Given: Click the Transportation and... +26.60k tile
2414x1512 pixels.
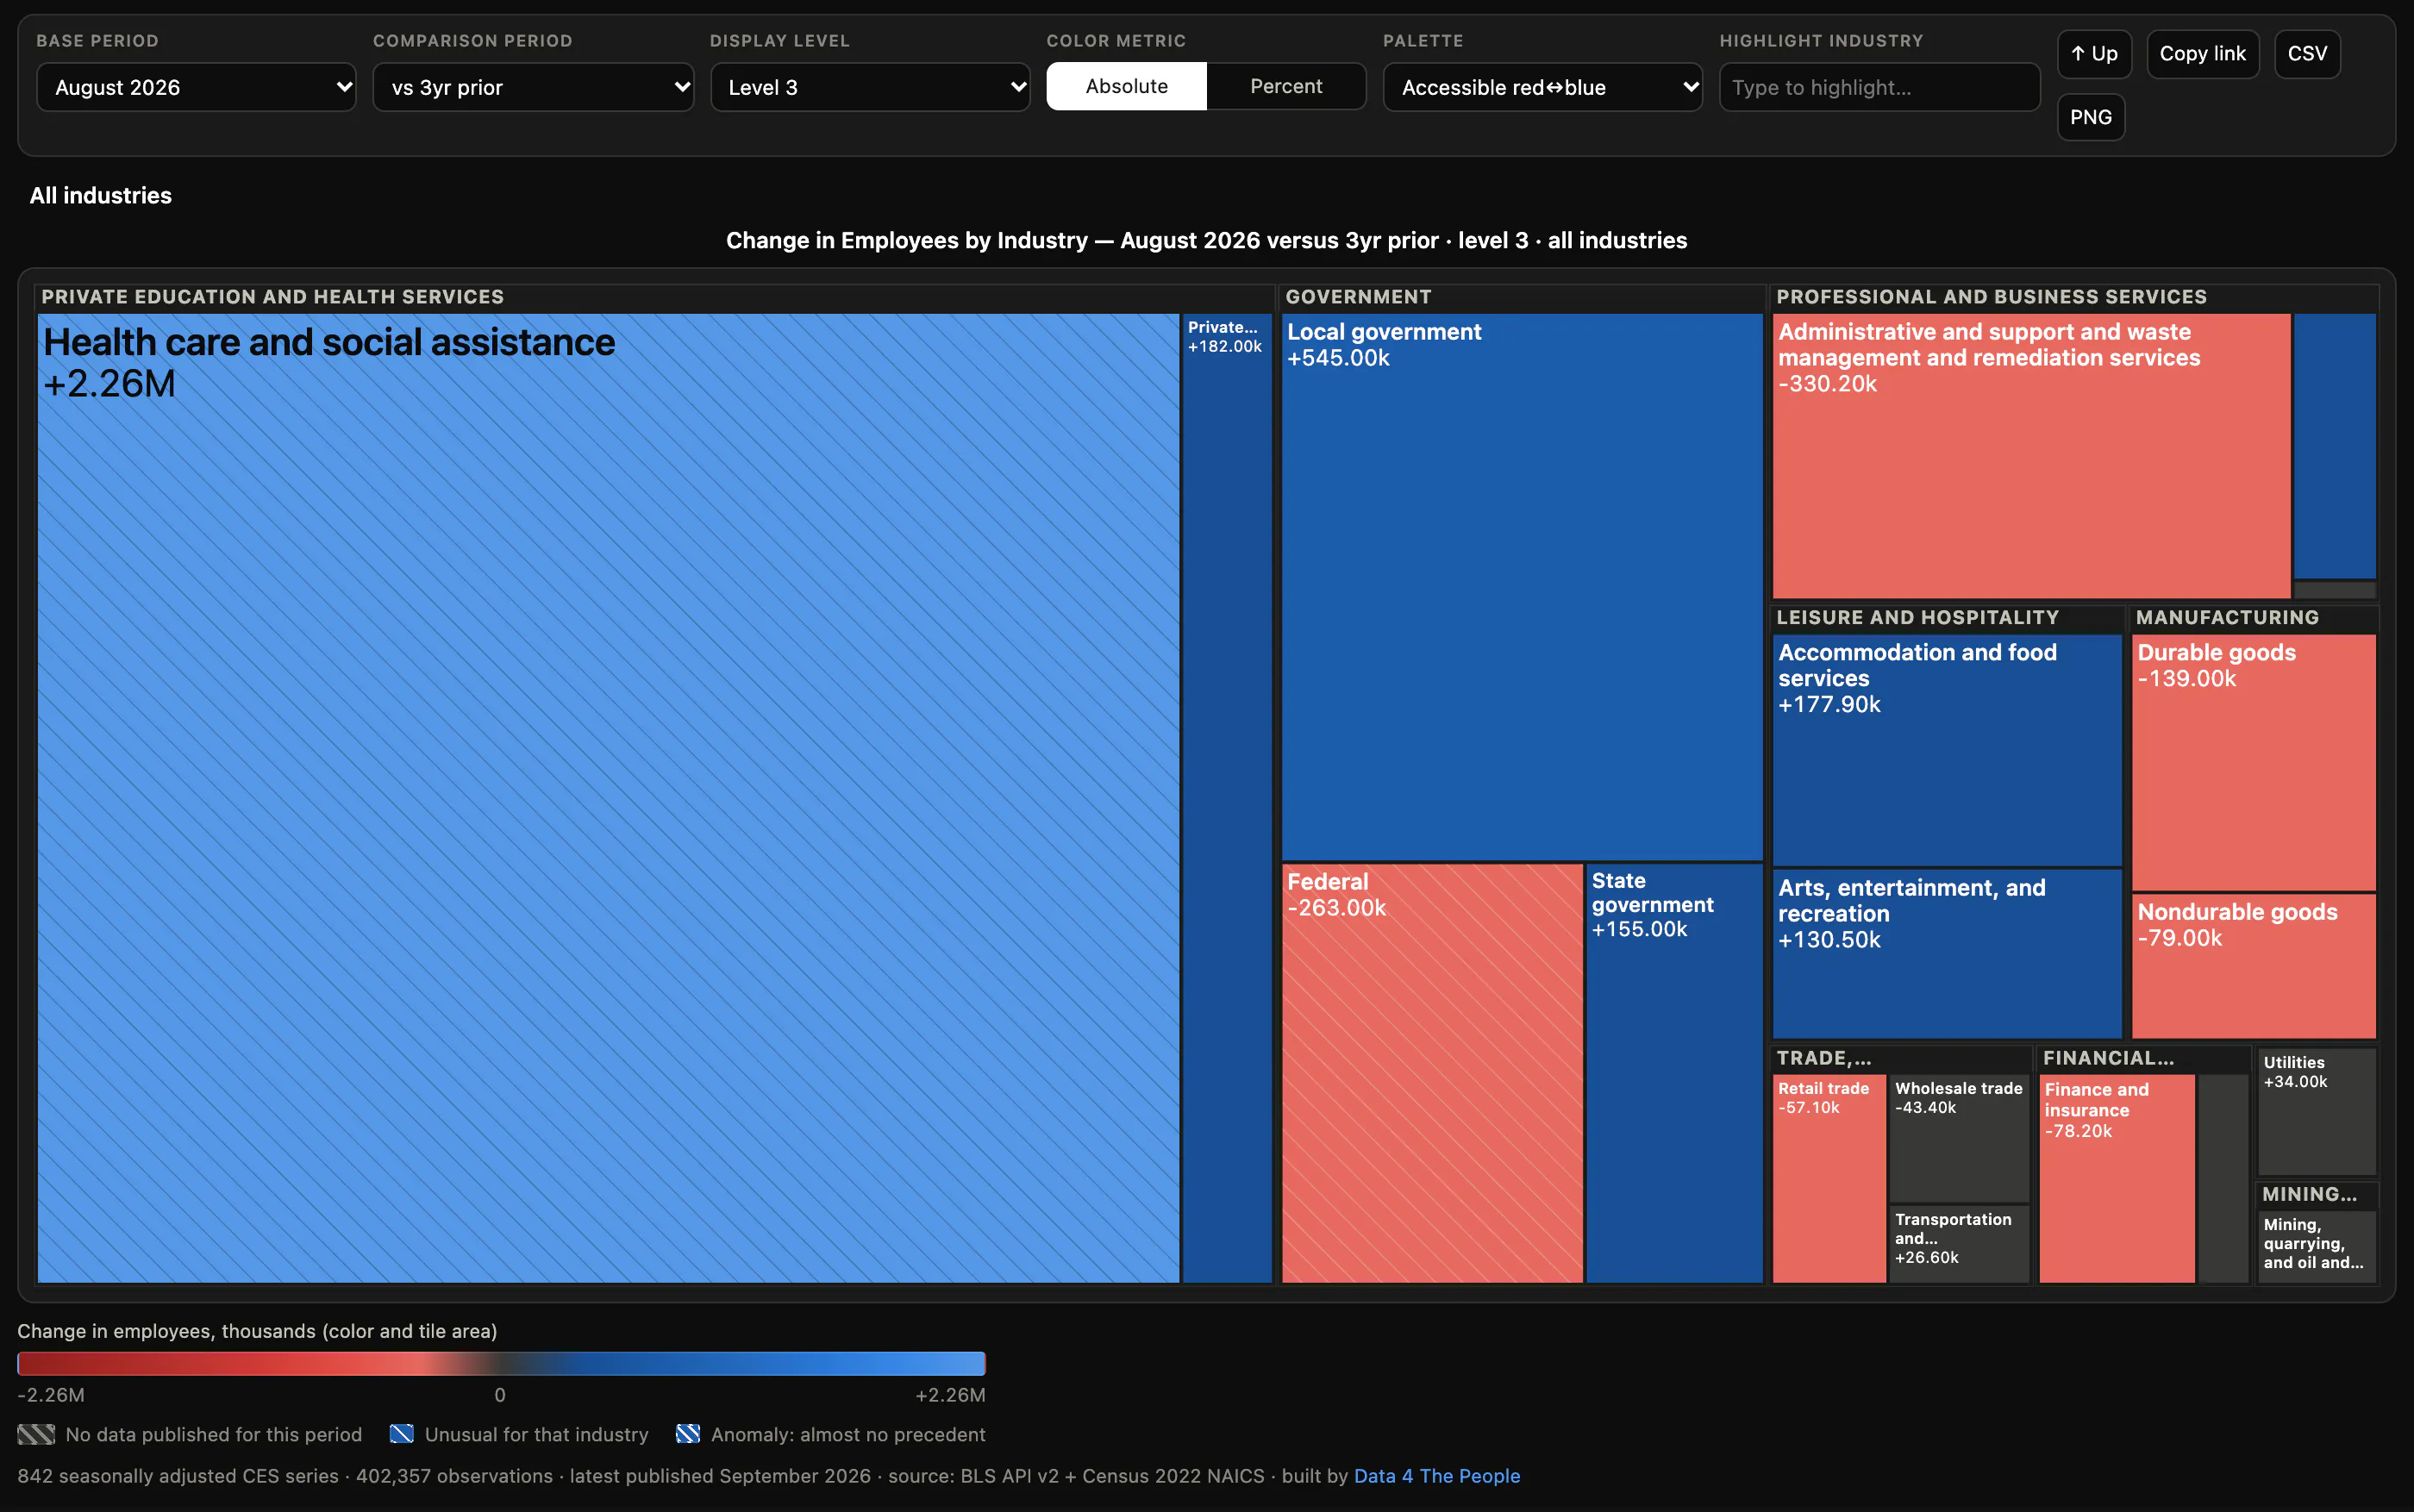Looking at the screenshot, I should tap(1959, 1244).
